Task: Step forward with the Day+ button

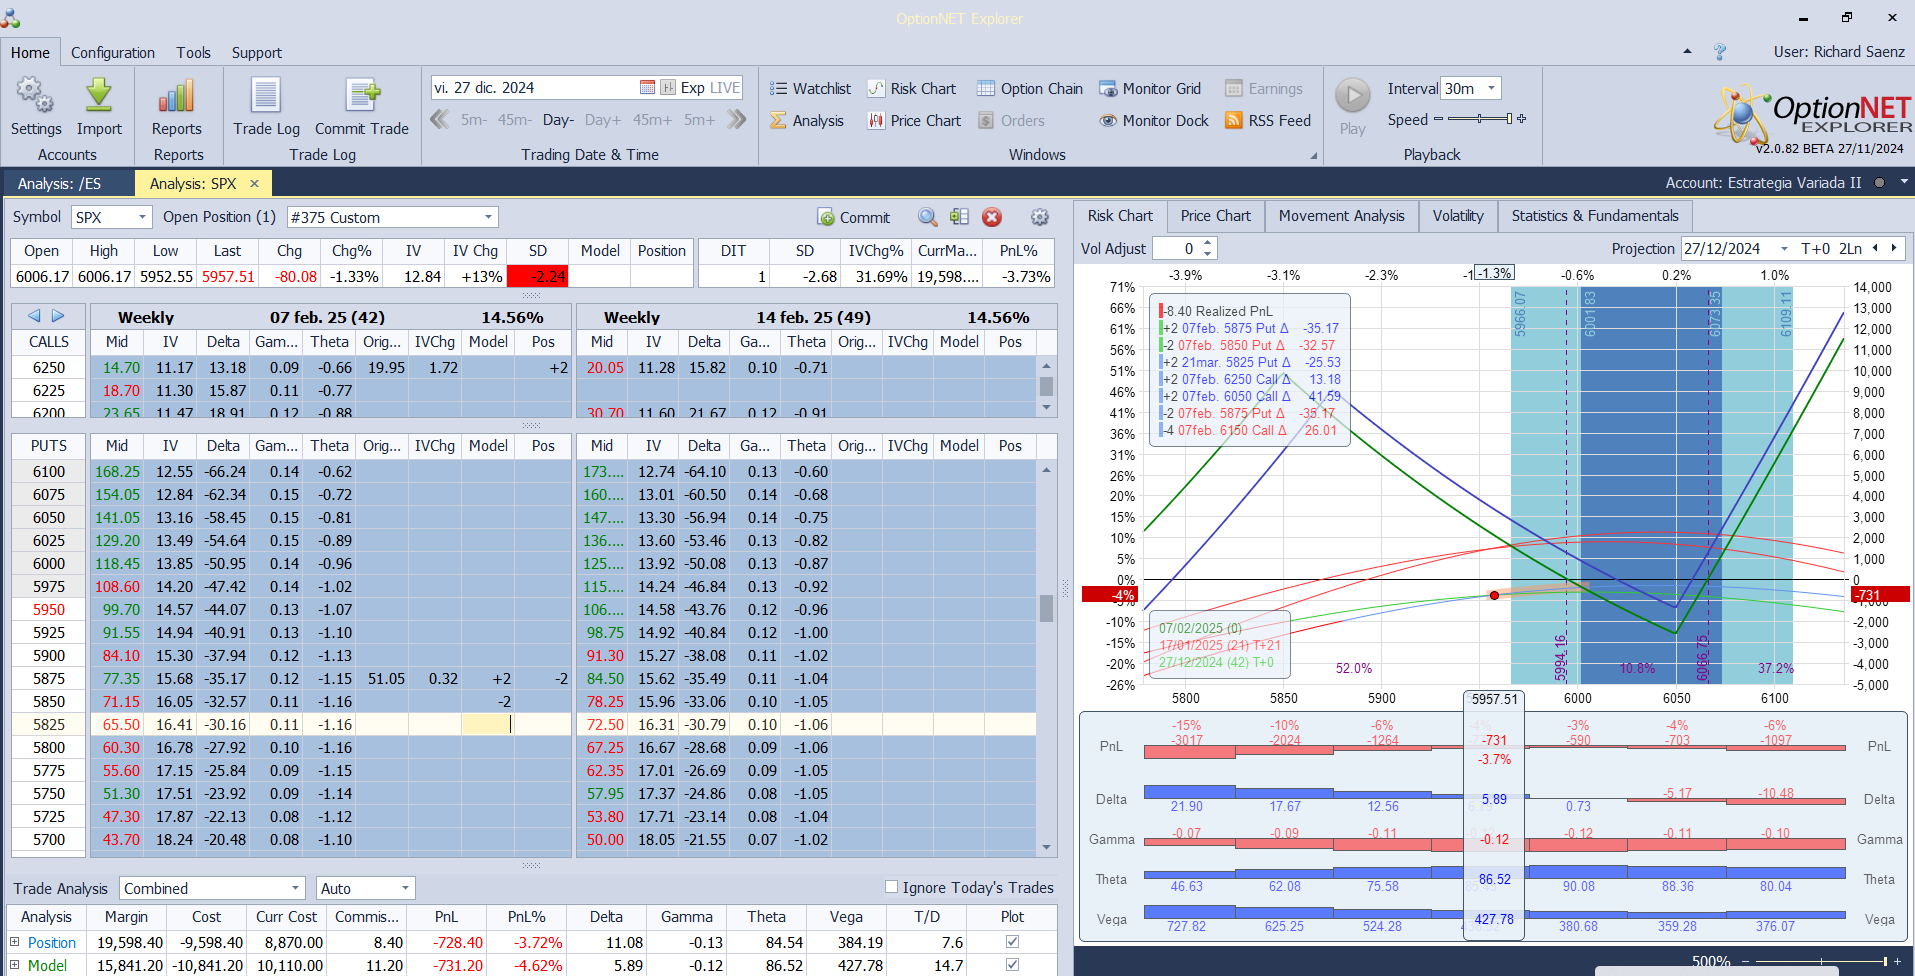Action: click(602, 120)
